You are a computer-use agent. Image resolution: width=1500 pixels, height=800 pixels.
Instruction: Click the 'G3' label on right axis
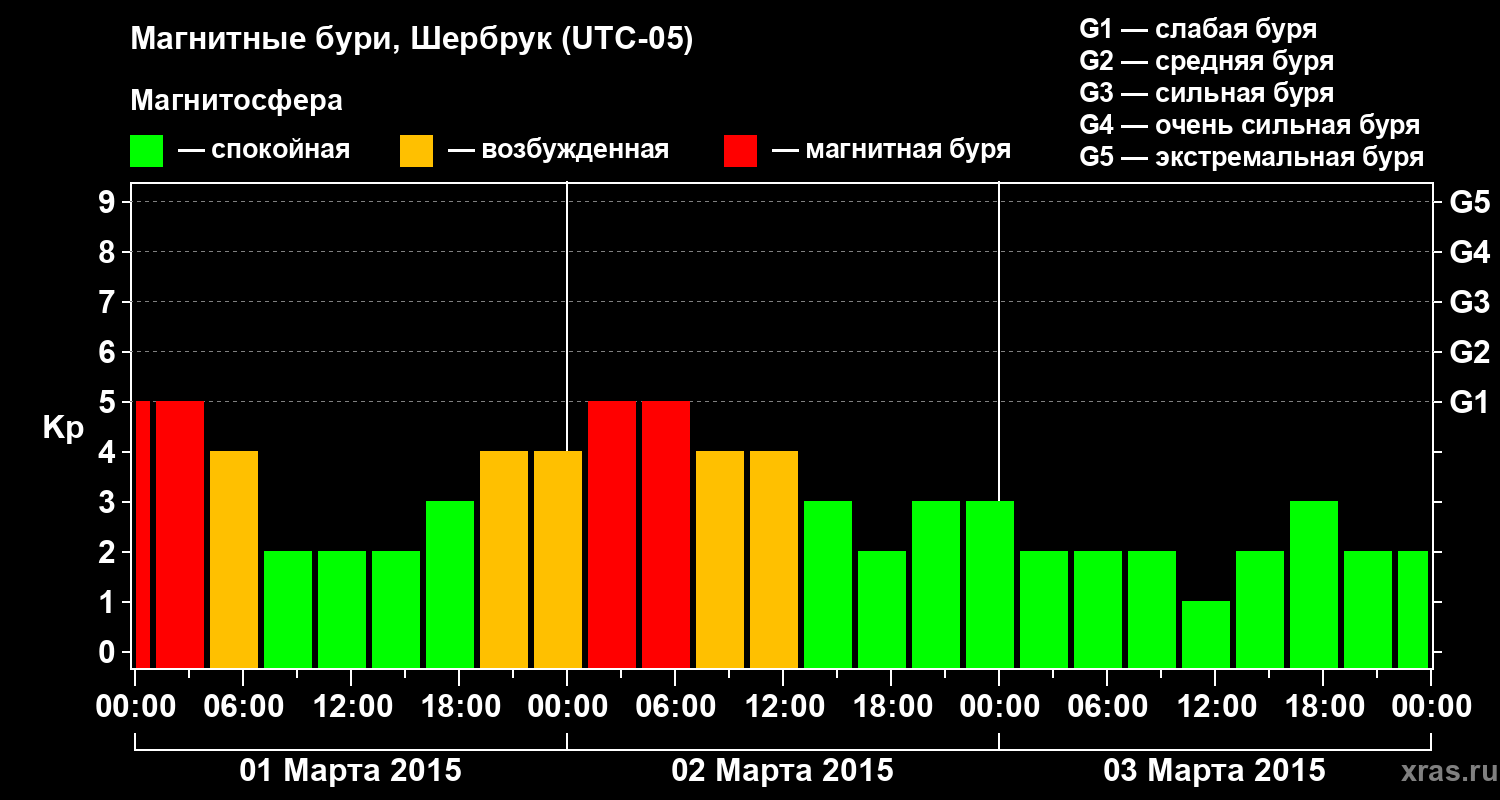(x=1469, y=302)
